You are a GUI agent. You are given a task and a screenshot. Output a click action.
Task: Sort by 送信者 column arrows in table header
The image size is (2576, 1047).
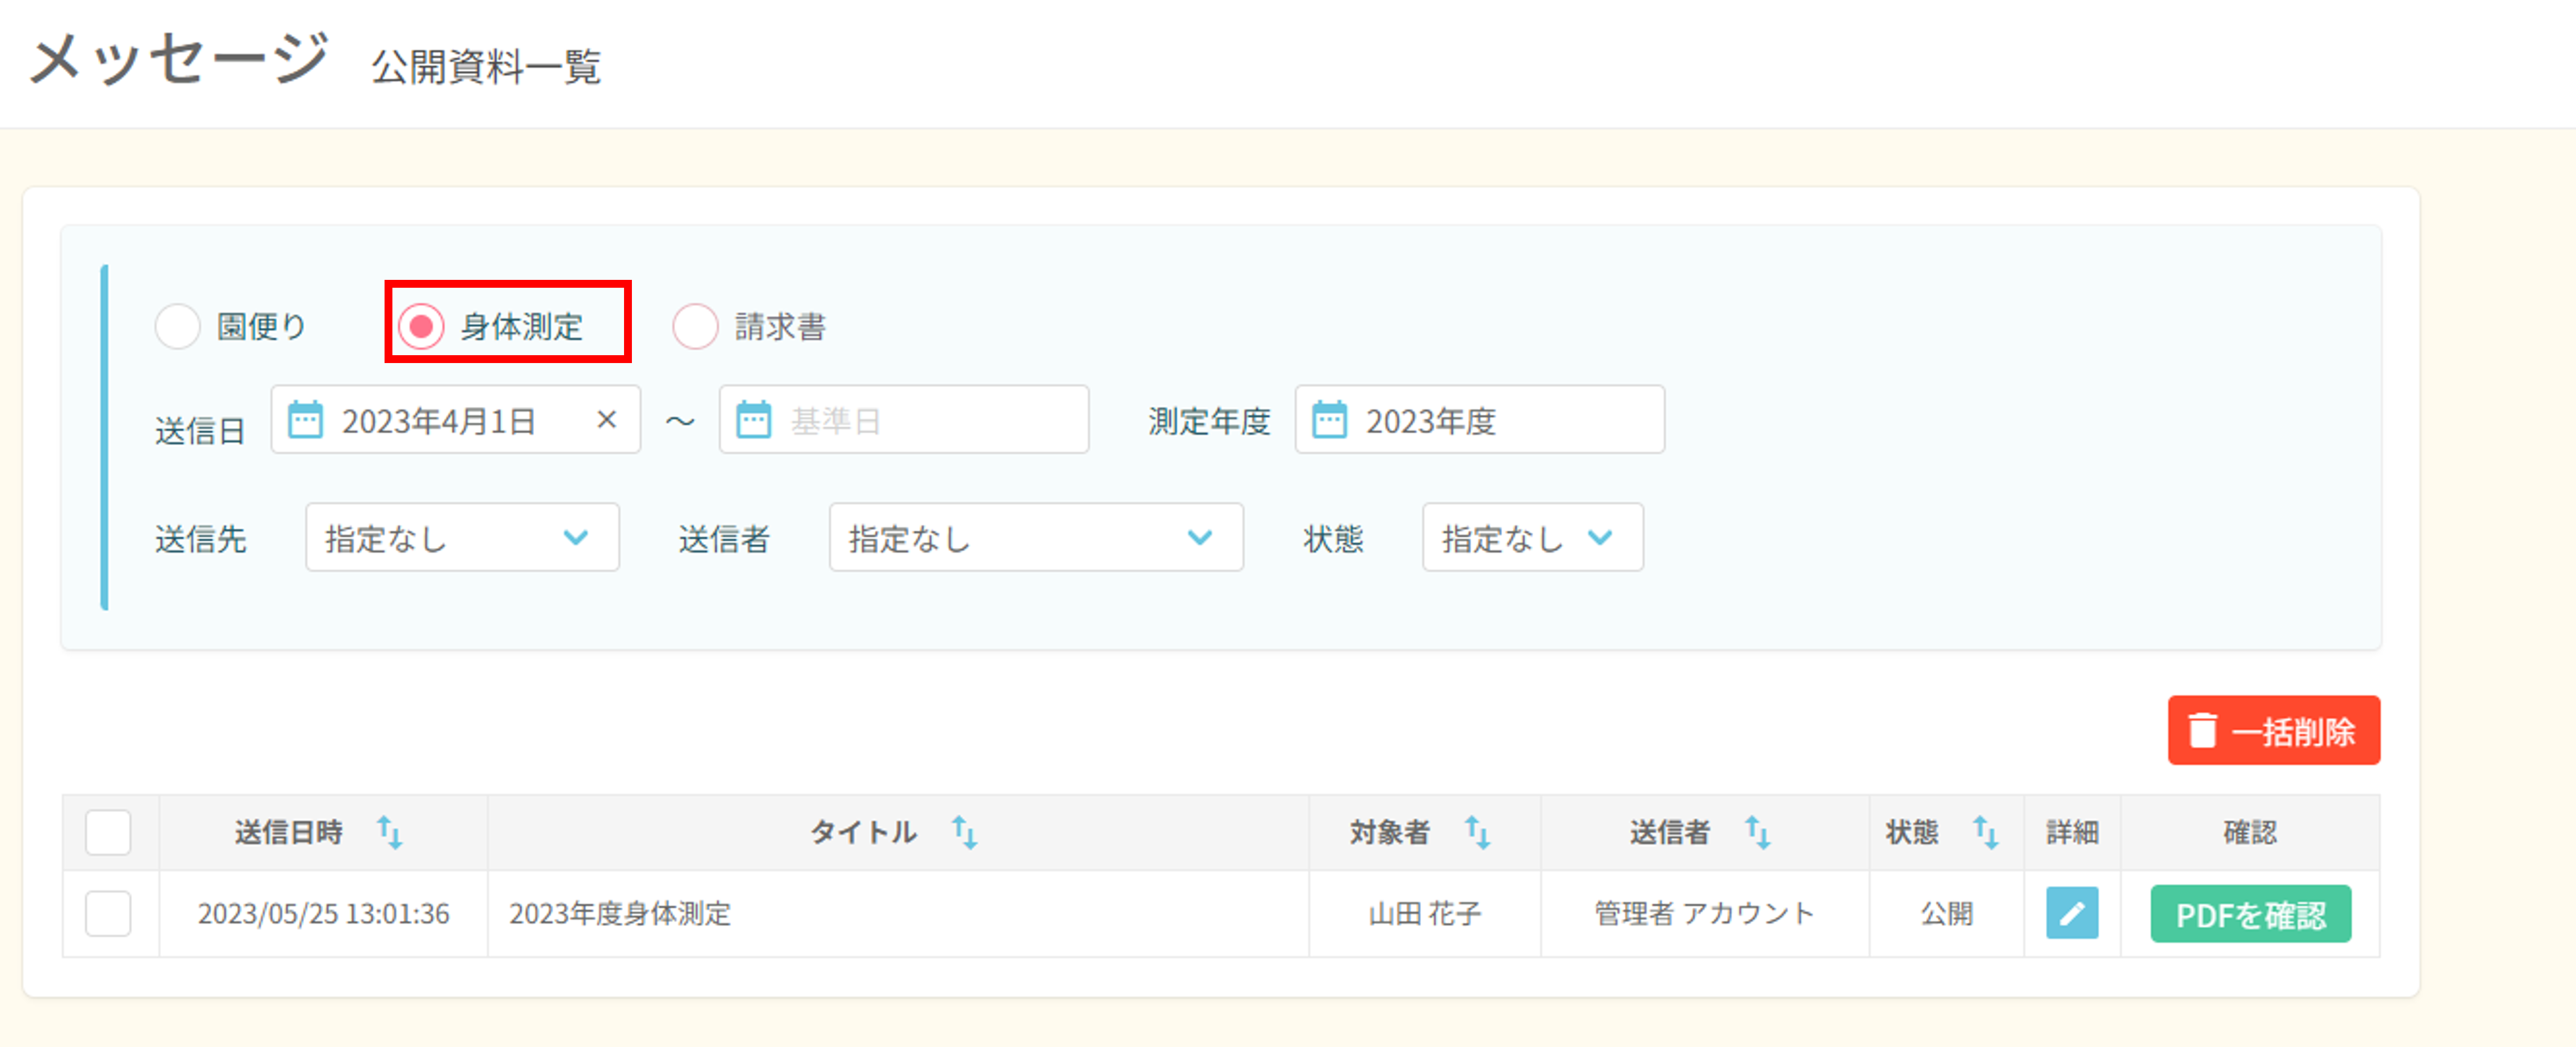1757,832
